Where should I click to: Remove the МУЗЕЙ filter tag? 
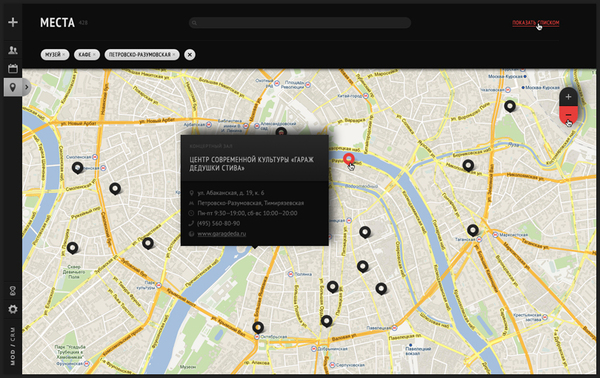pyautogui.click(x=64, y=55)
